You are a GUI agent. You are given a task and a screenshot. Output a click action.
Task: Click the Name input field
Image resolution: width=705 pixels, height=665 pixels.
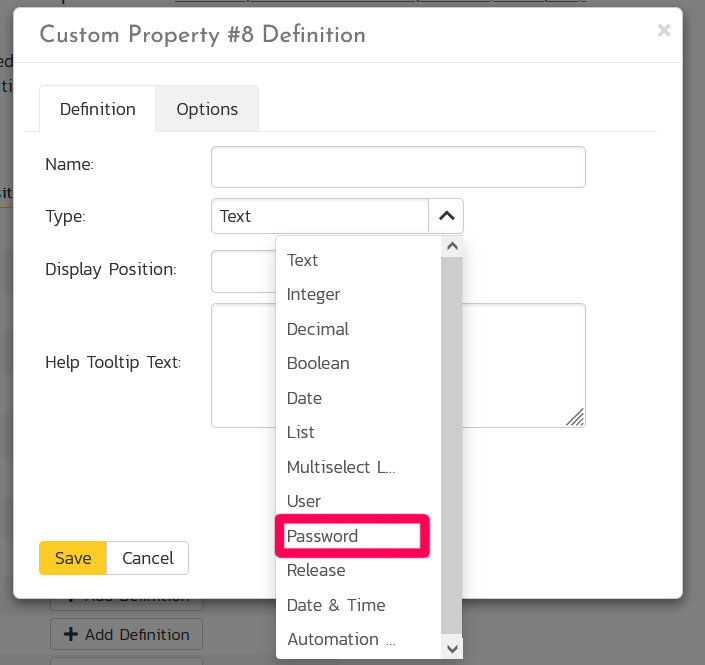397,167
